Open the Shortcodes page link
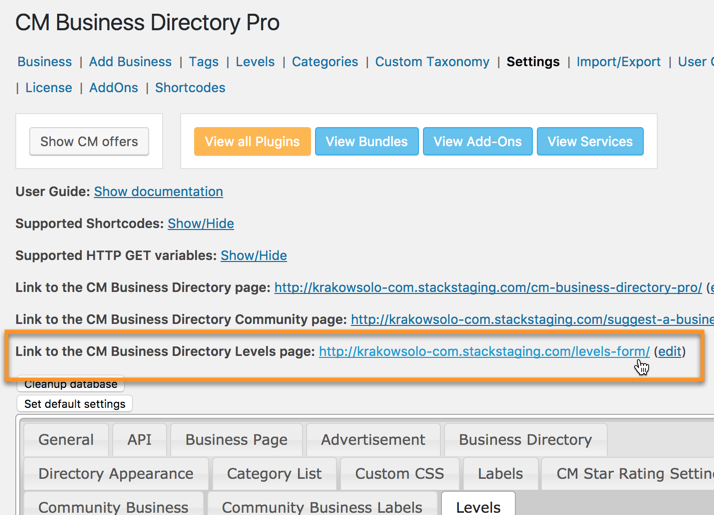 click(x=190, y=87)
